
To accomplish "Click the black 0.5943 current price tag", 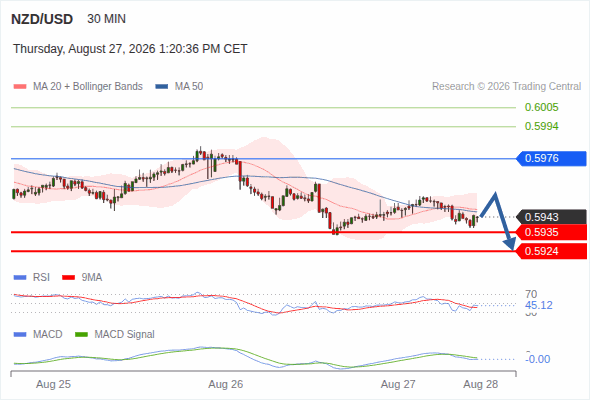I will click(x=551, y=217).
